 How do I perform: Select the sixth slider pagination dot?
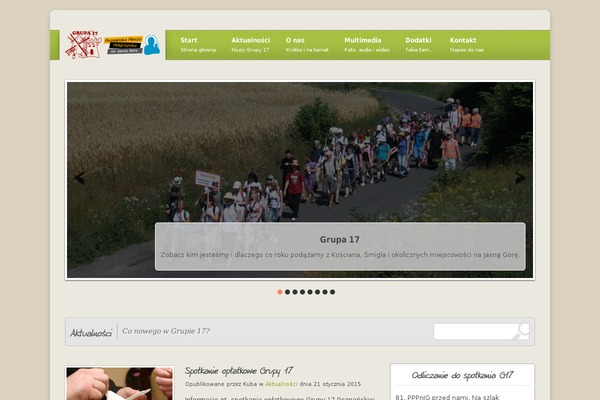(x=318, y=292)
